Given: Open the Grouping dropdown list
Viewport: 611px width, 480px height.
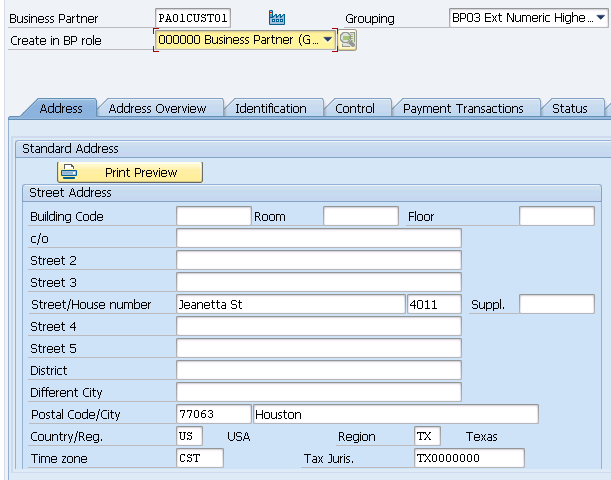Looking at the screenshot, I should 600,18.
